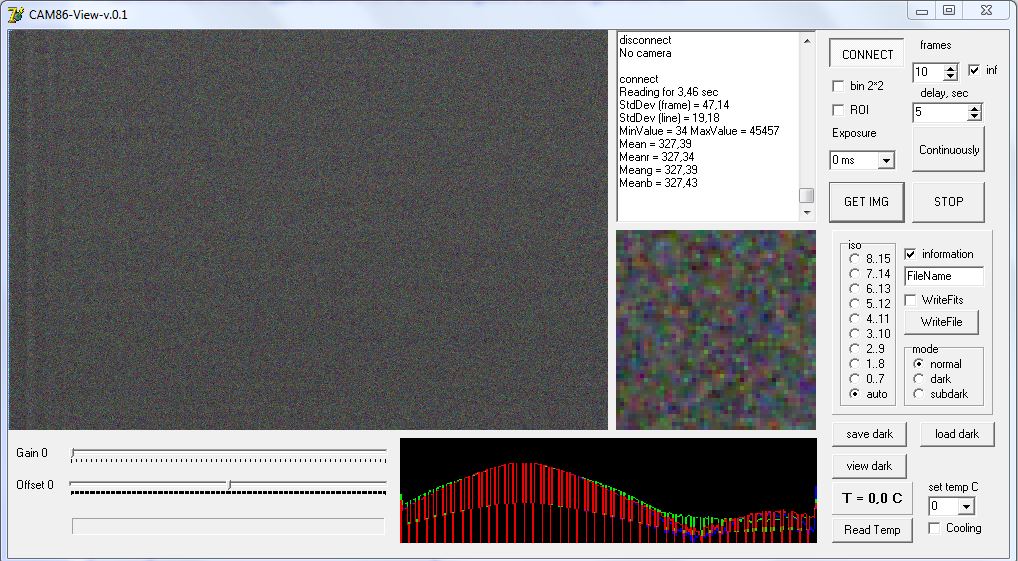Select iso 6..13 radio option
The image size is (1018, 561).
click(x=854, y=289)
